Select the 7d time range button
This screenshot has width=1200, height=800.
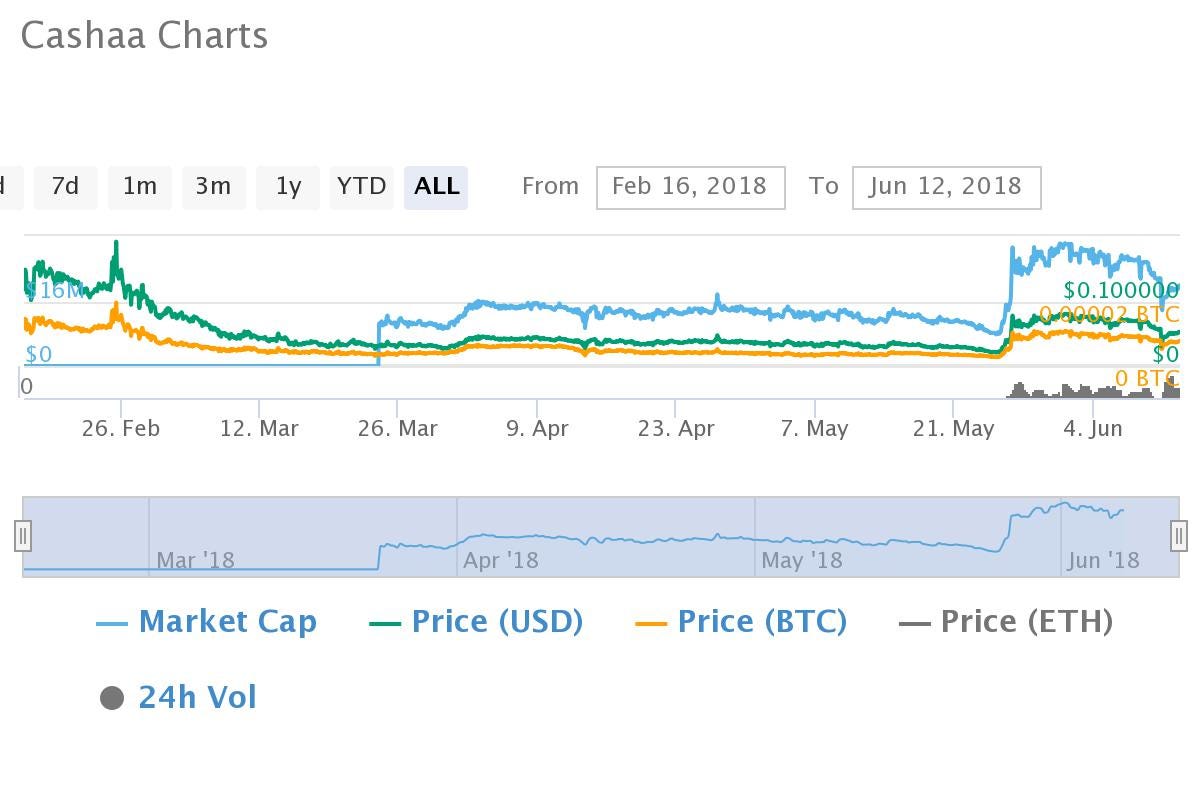pos(65,187)
